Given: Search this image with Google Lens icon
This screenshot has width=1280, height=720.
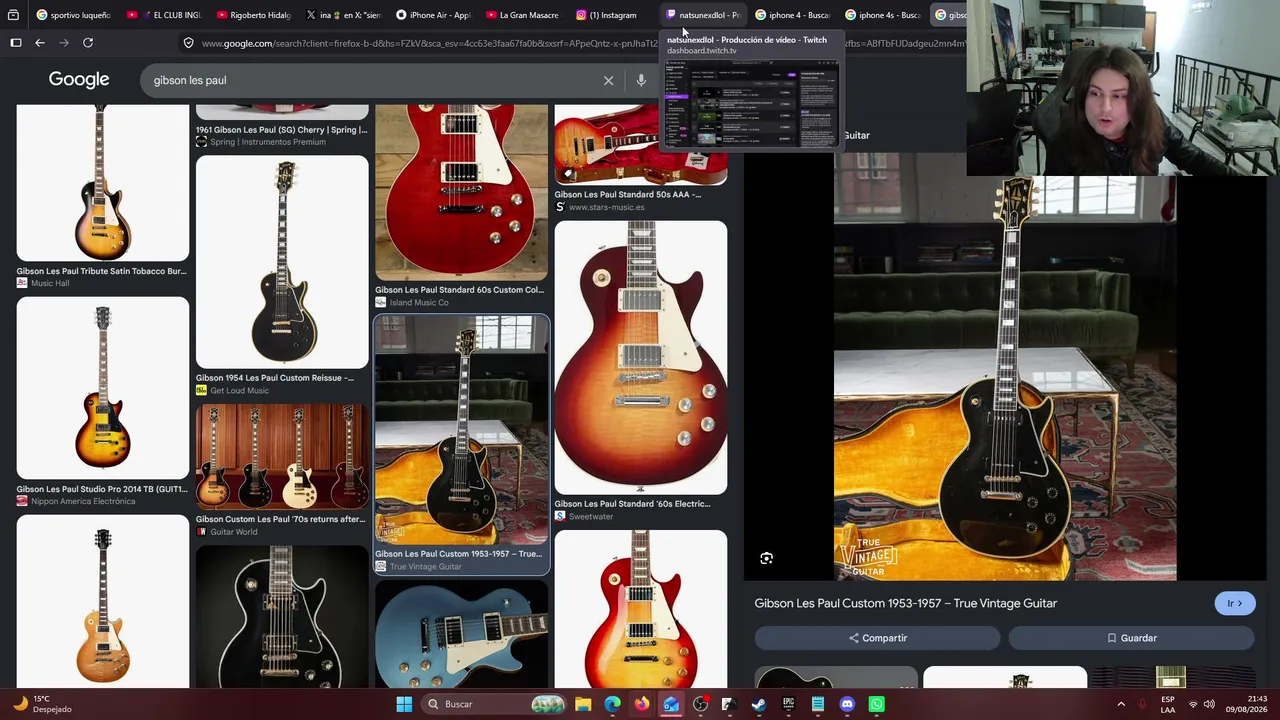Looking at the screenshot, I should tap(766, 558).
